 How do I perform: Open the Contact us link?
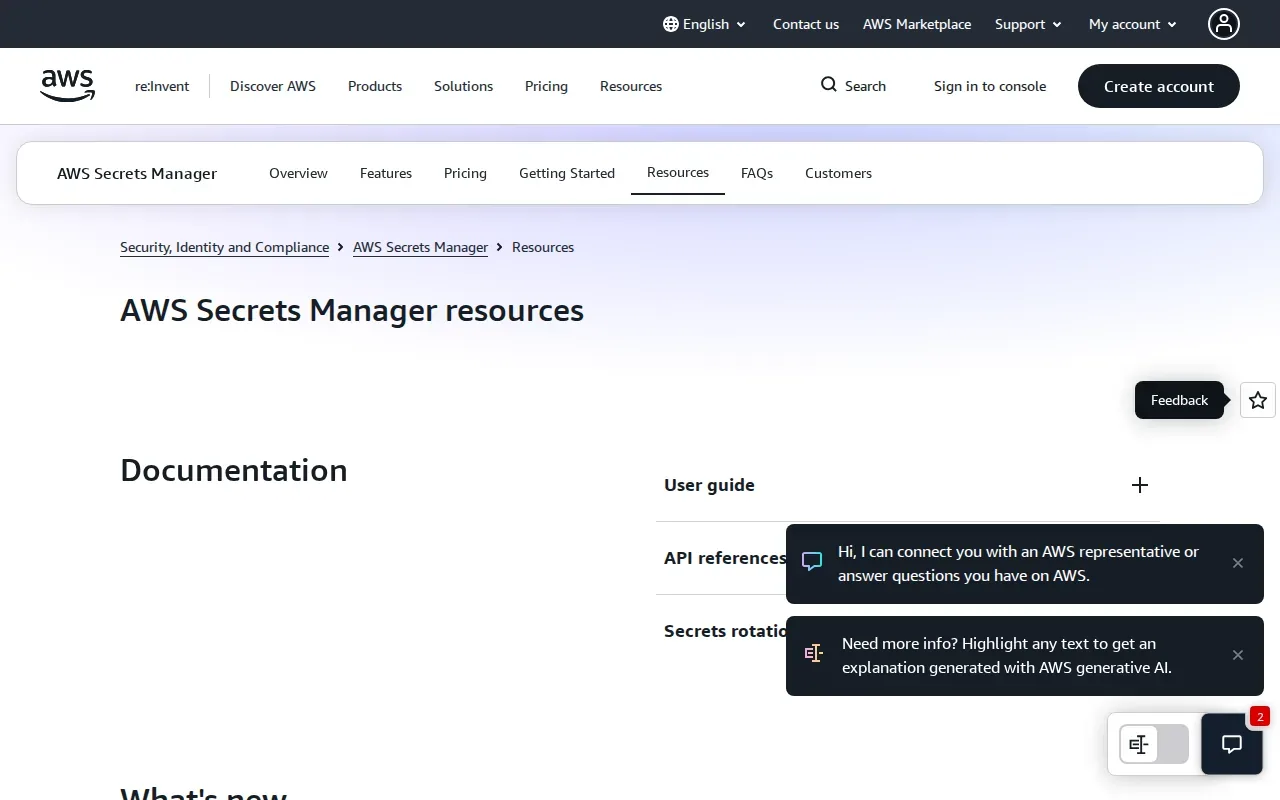[806, 24]
